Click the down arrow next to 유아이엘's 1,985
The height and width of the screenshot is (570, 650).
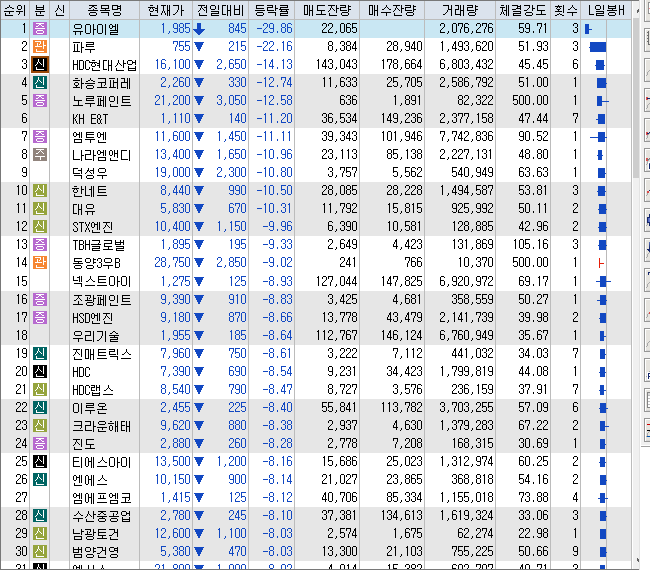pyautogui.click(x=199, y=29)
